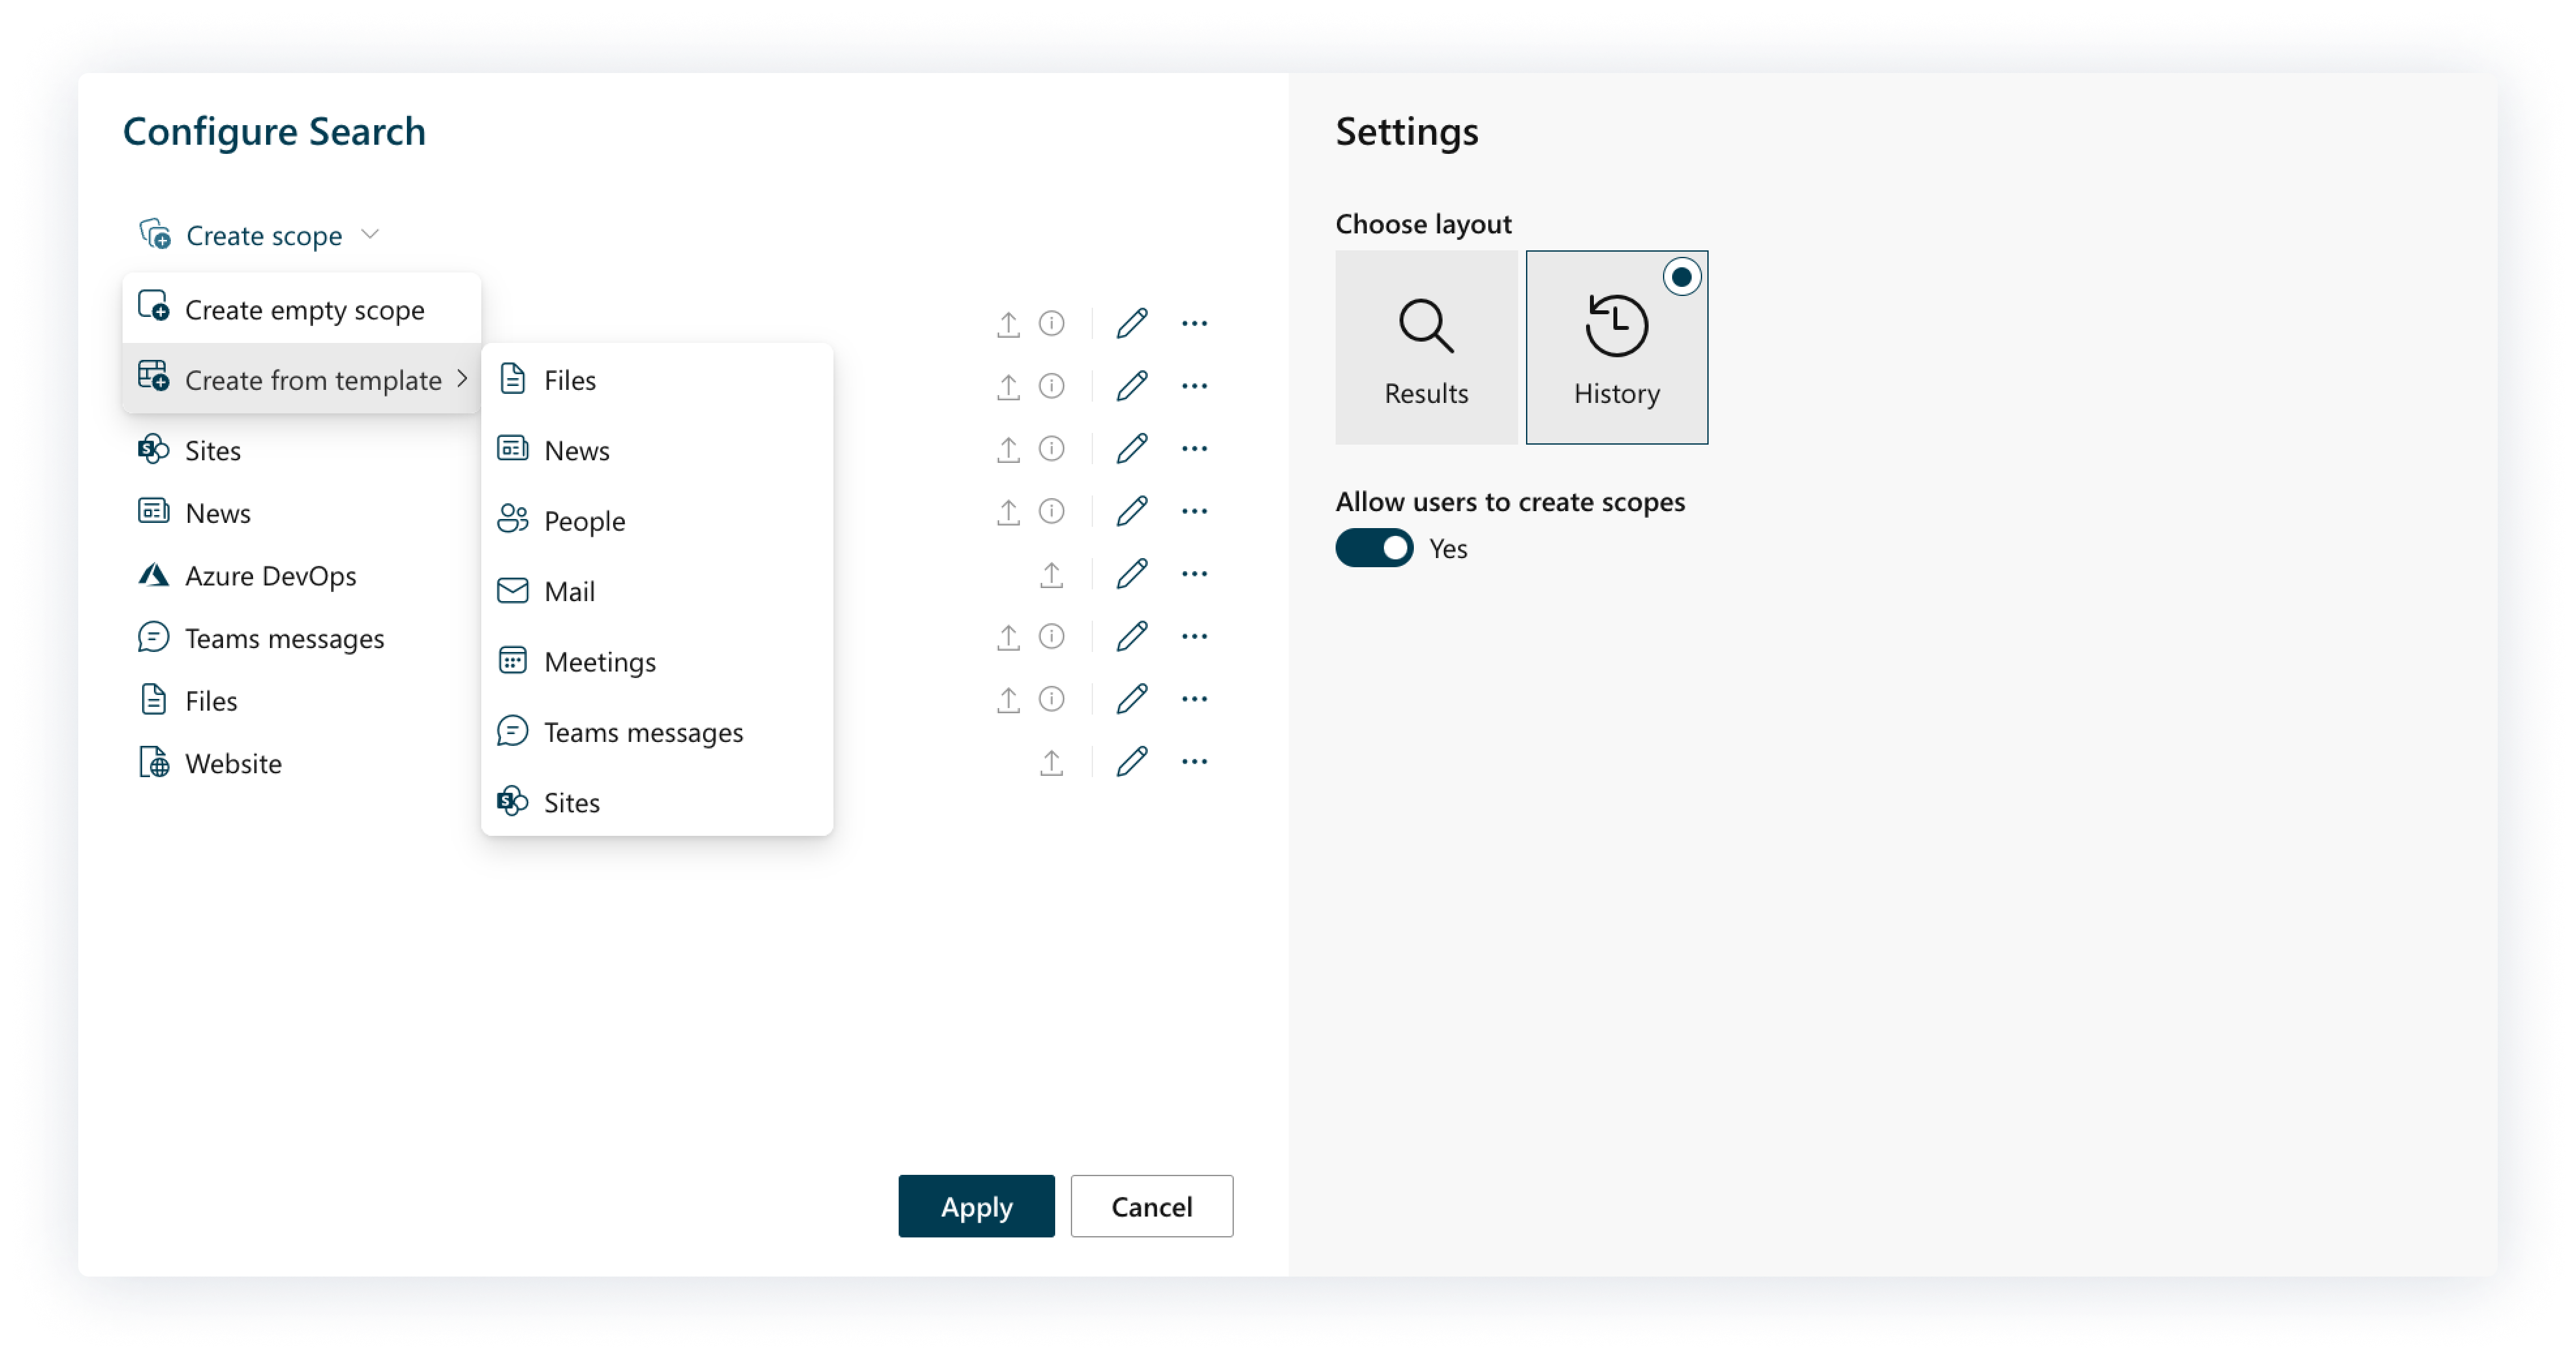Open more options for the Website scope
2576x1360 pixels.
(1194, 762)
